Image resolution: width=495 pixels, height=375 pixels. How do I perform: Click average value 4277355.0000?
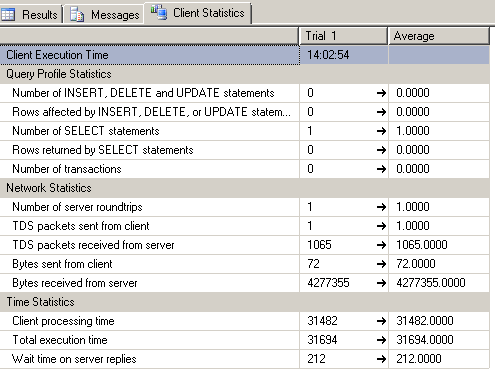click(431, 283)
